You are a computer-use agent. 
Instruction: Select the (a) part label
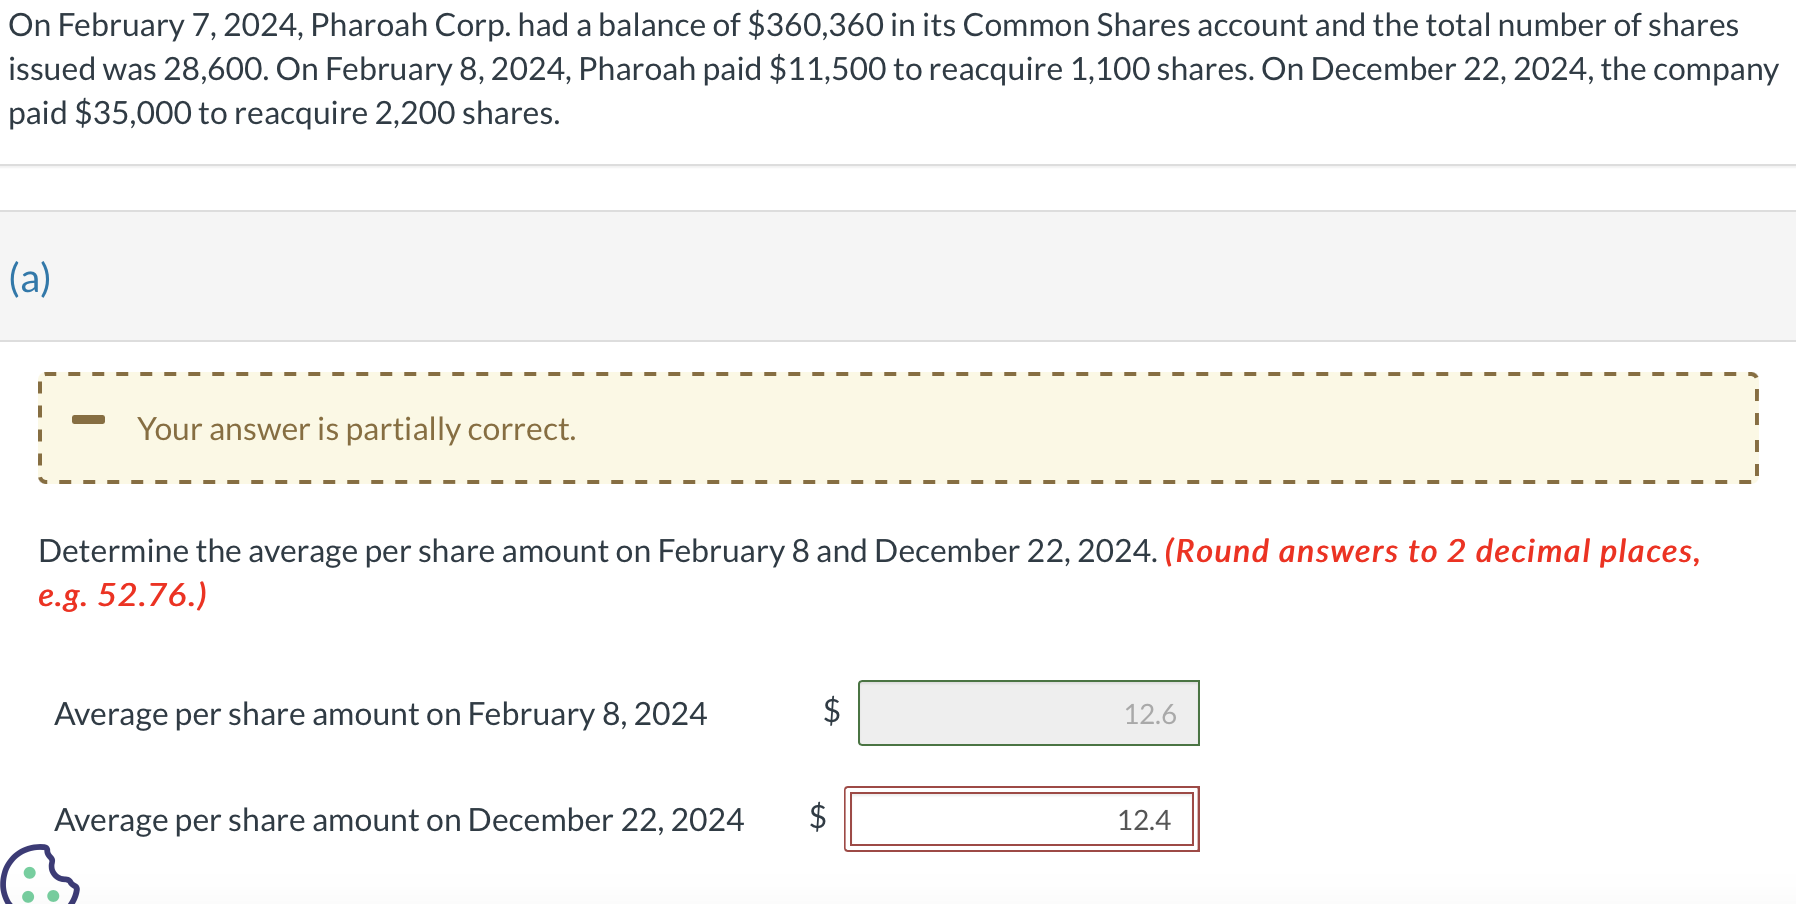[30, 278]
